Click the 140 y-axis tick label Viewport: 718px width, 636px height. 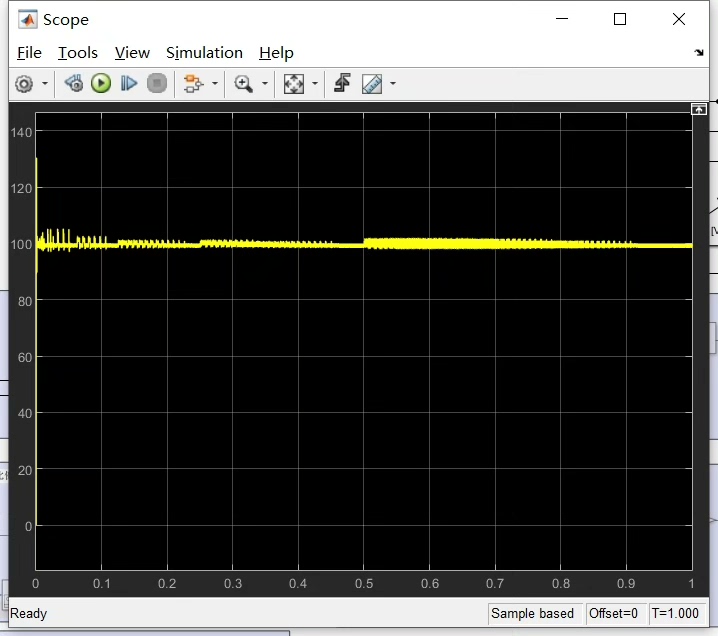coord(22,133)
